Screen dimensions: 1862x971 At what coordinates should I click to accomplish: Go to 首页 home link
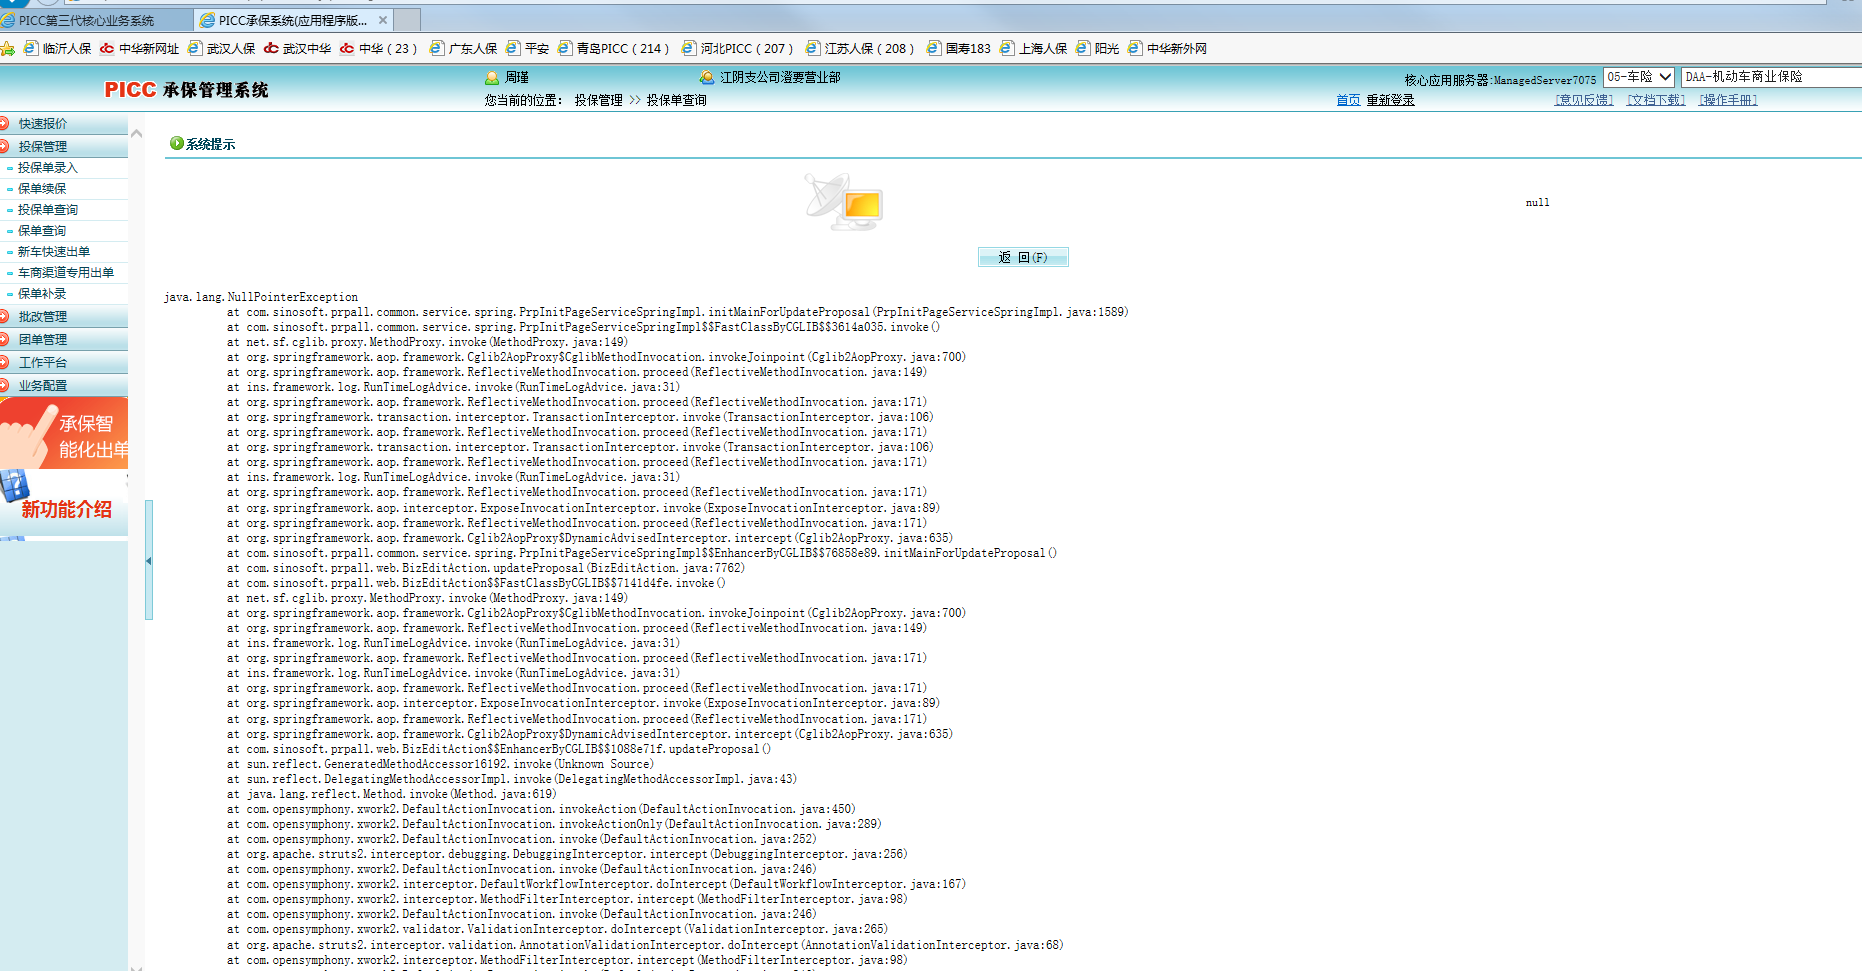(1348, 100)
